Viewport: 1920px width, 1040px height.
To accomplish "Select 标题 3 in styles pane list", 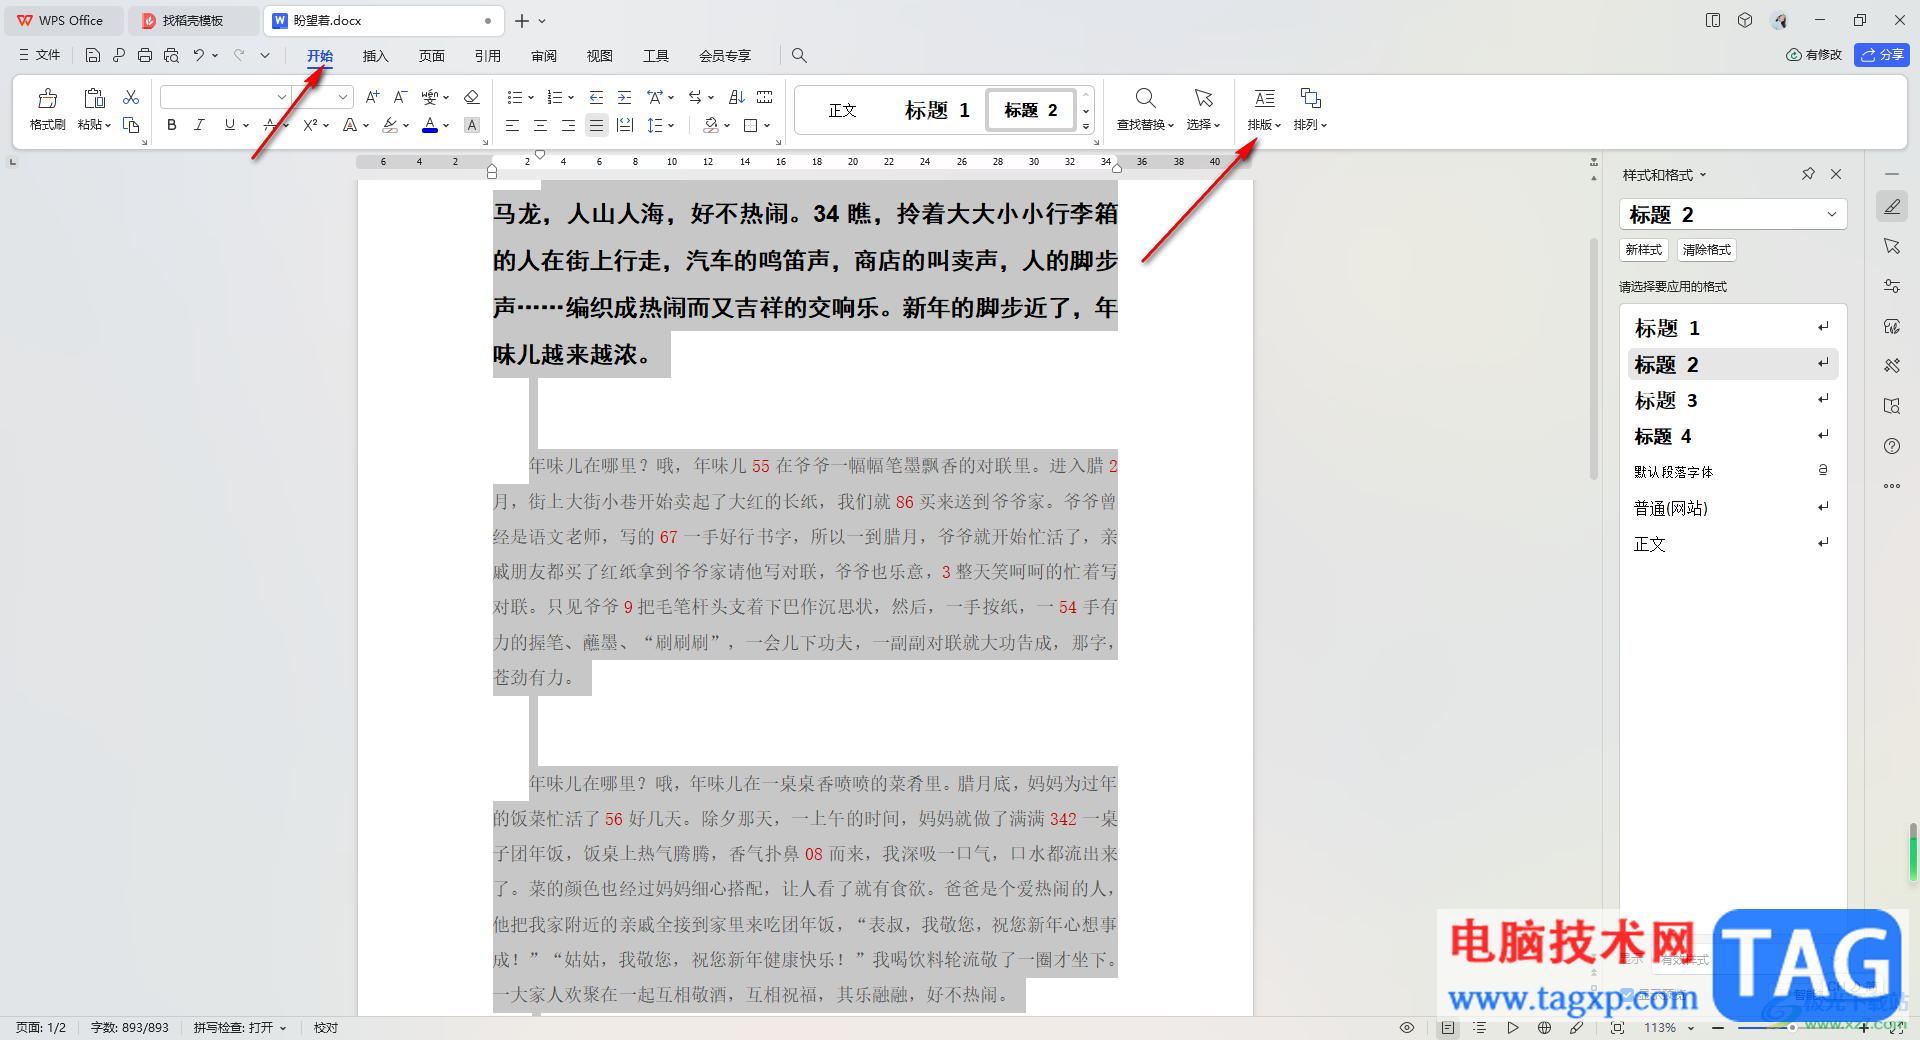I will pos(1733,400).
